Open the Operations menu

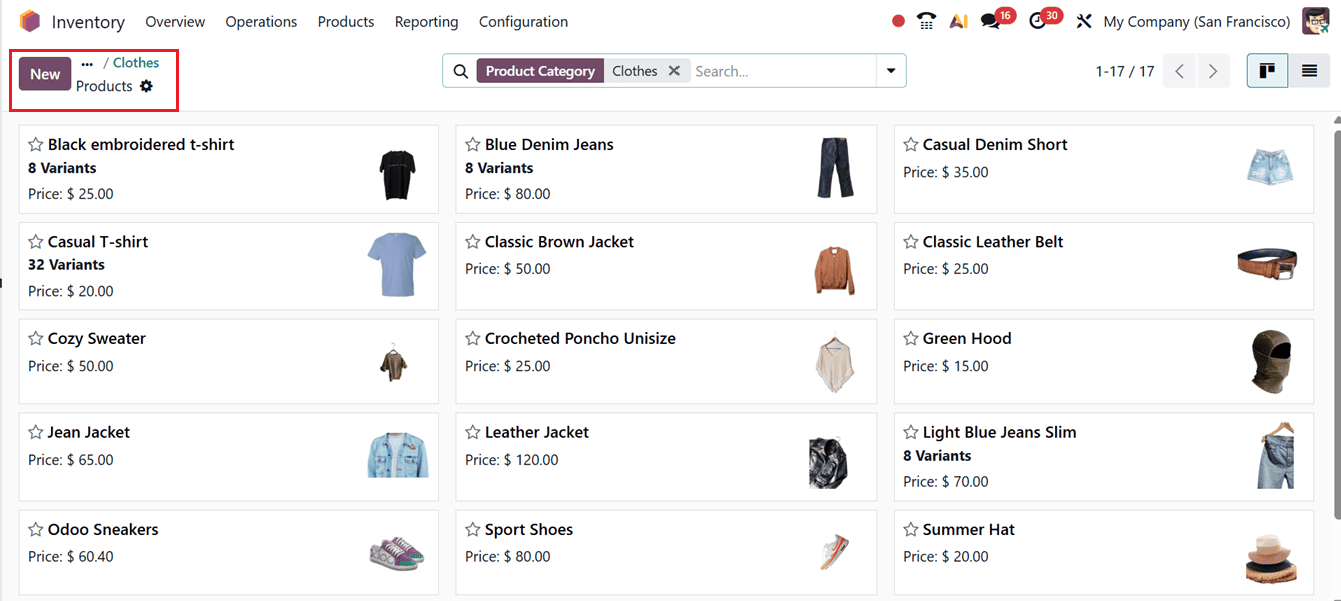[x=261, y=21]
